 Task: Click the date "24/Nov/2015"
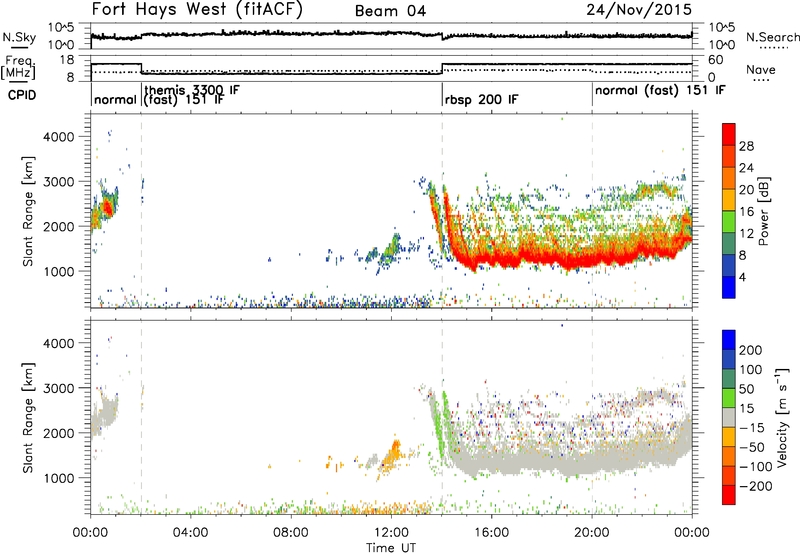pos(639,9)
